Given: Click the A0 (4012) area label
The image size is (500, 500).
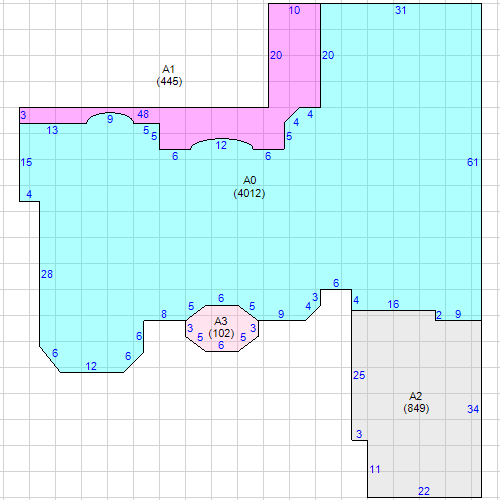Looking at the screenshot, I should click(x=249, y=187).
